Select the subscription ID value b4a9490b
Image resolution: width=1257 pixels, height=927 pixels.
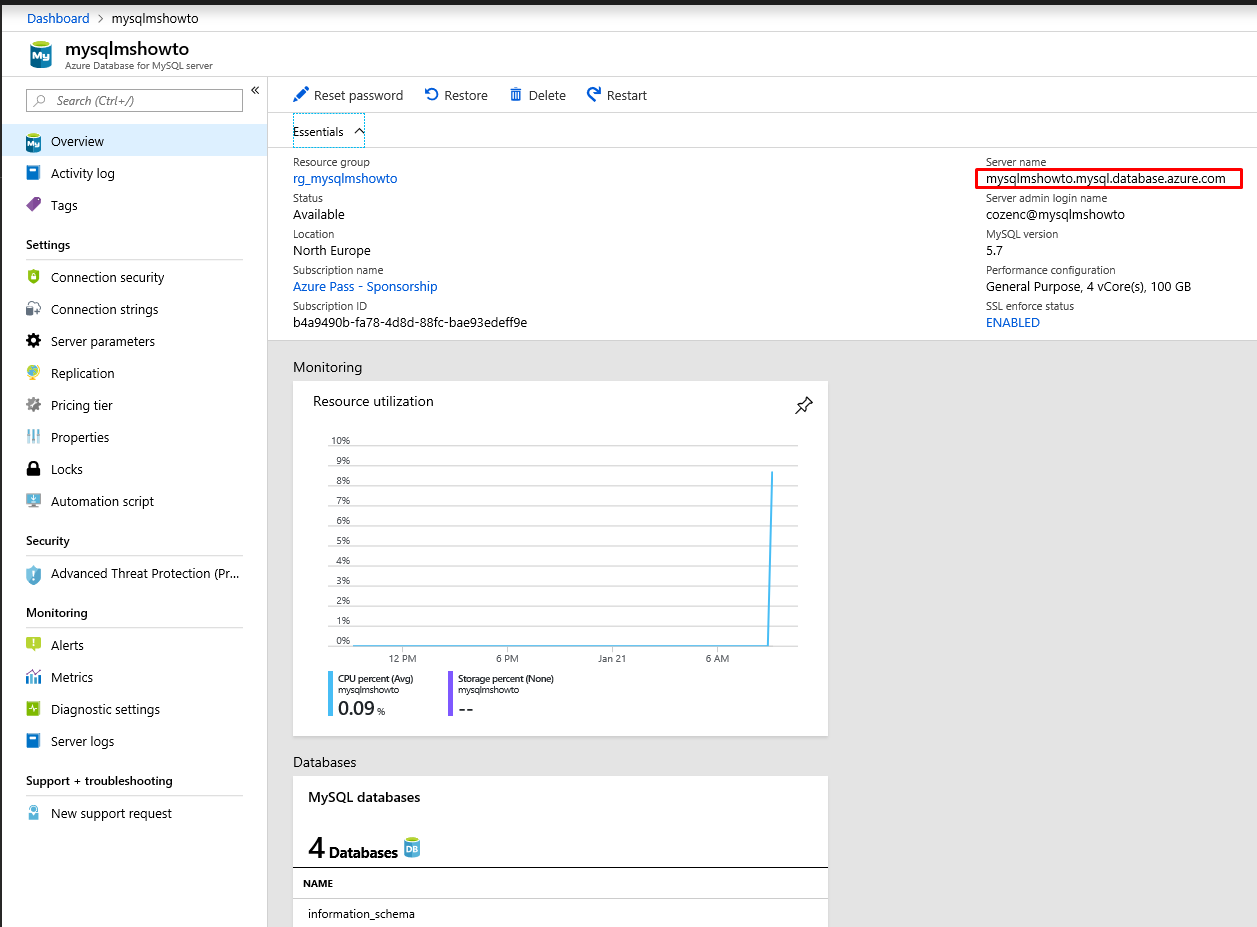click(410, 322)
